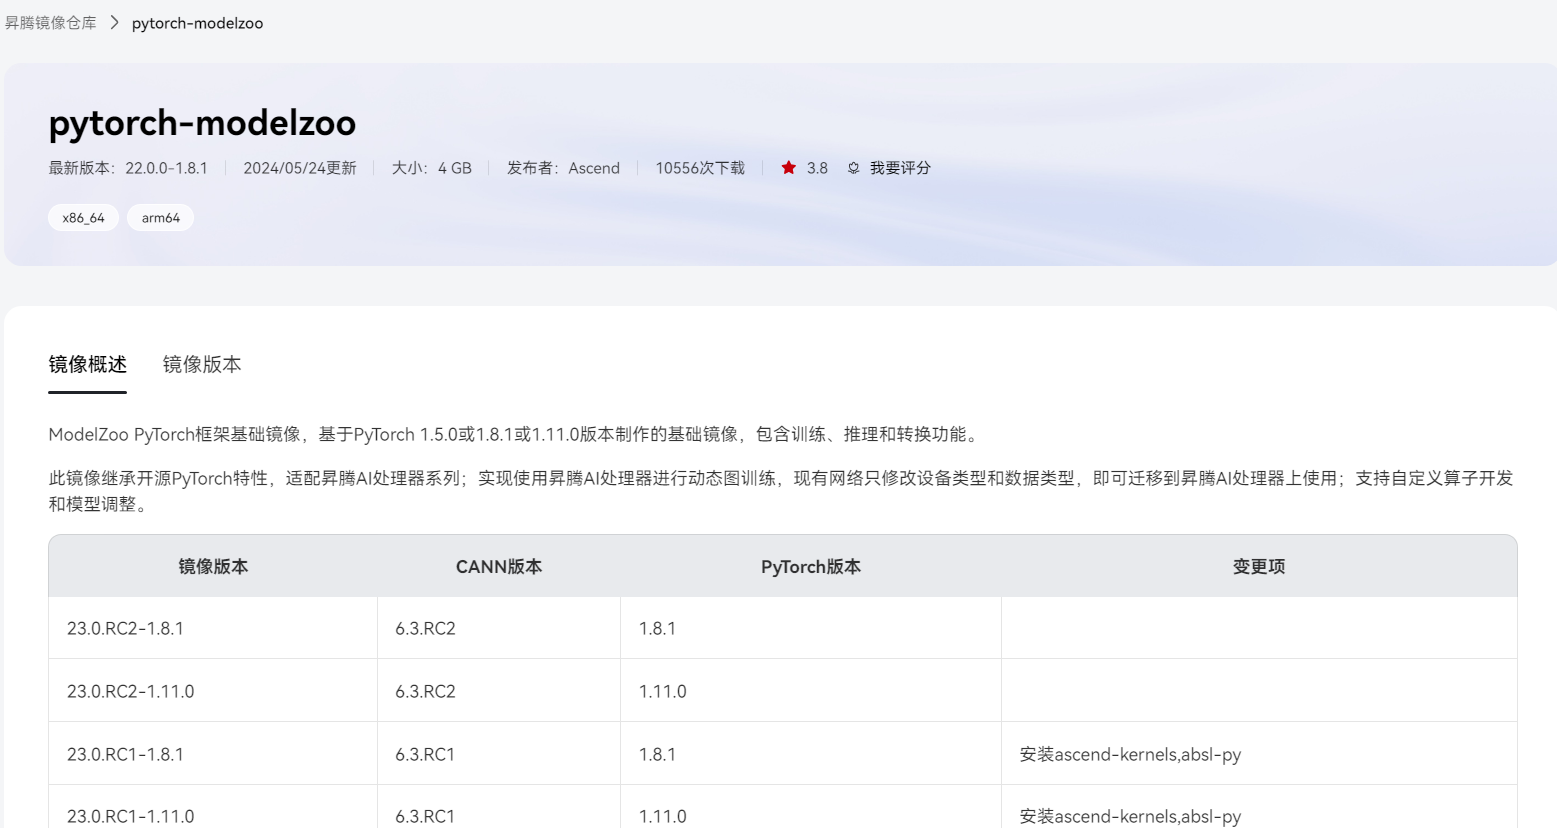1557x828 pixels.
Task: Click the rate icon beside 我要评分
Action: point(853,168)
